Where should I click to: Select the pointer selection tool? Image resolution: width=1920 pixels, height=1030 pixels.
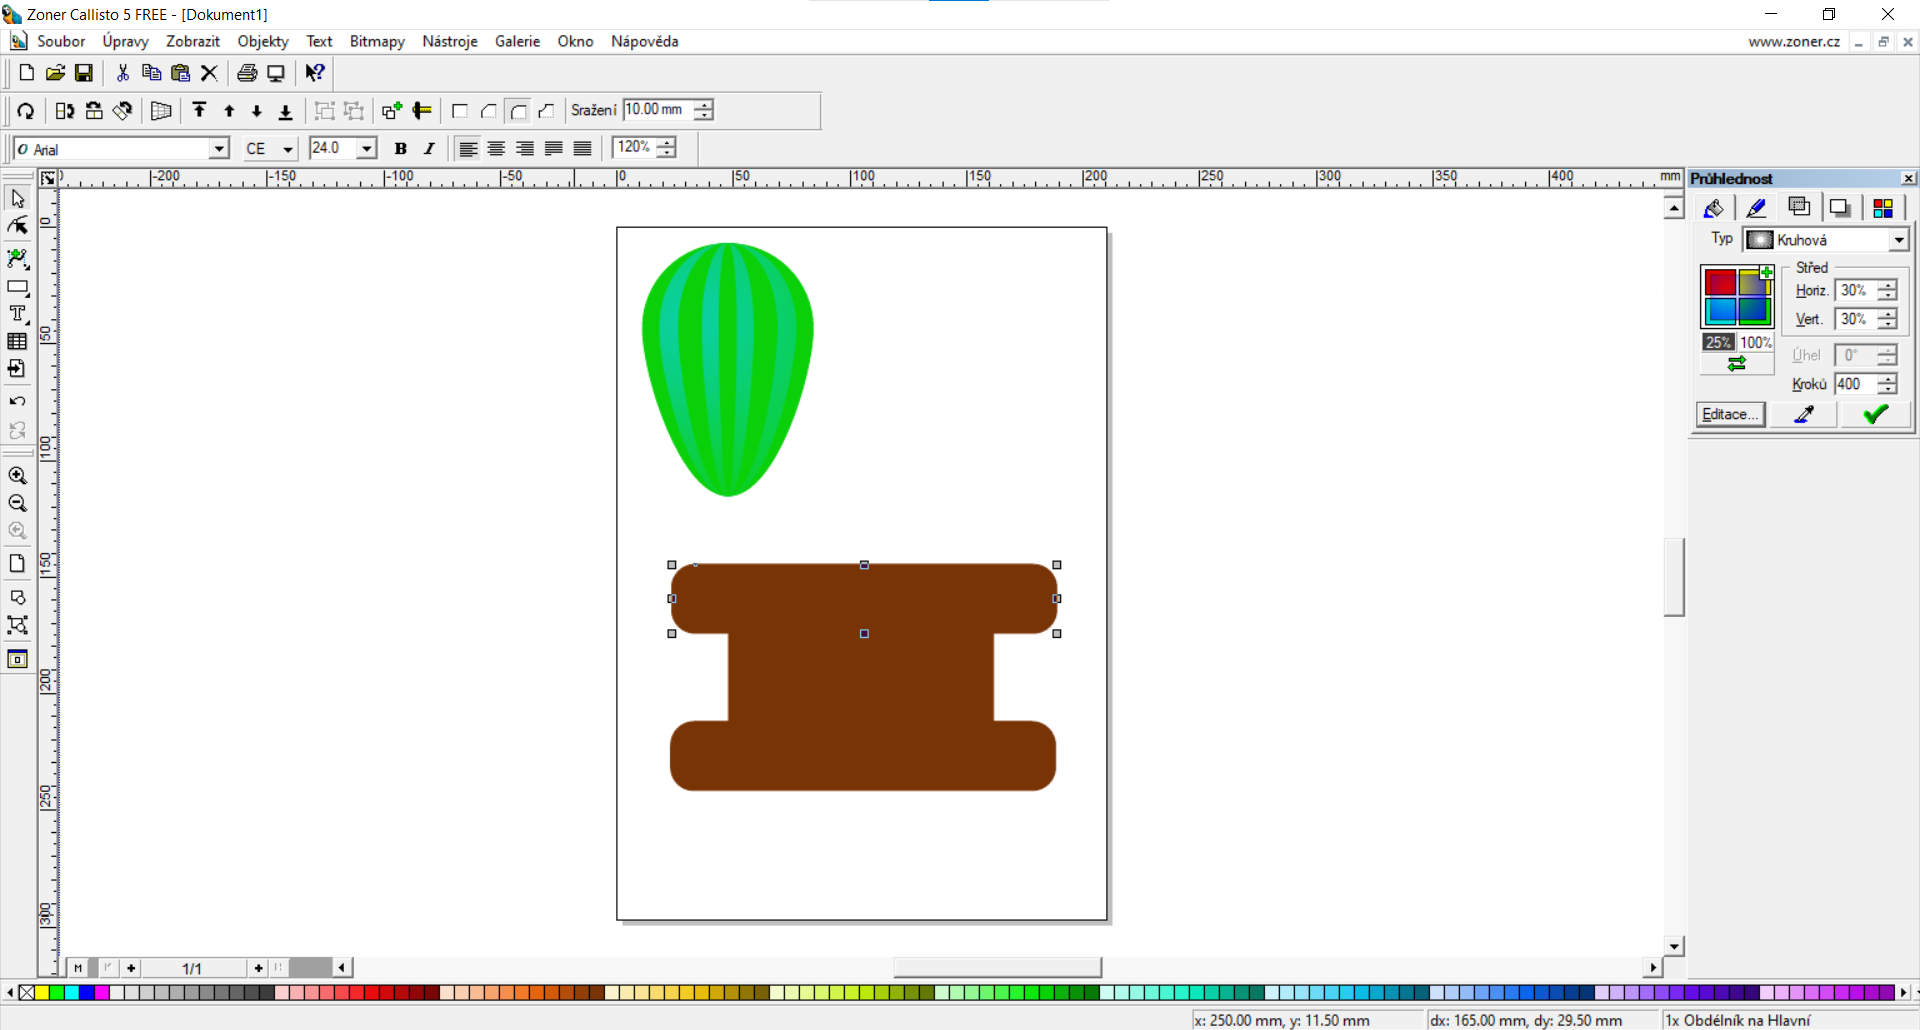pyautogui.click(x=18, y=199)
